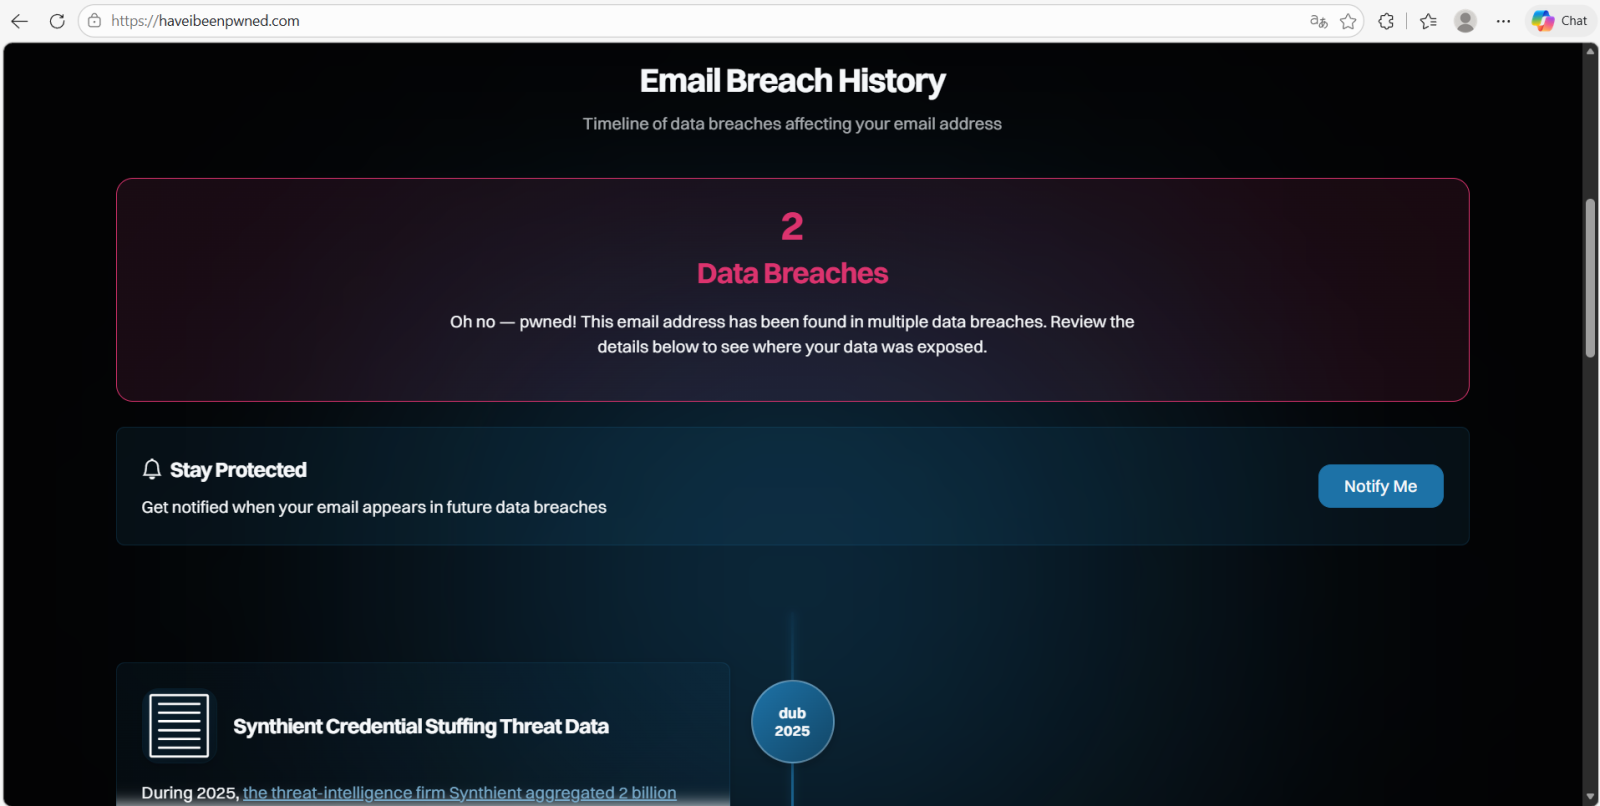Open the page translate options
This screenshot has height=806, width=1600.
1319,21
